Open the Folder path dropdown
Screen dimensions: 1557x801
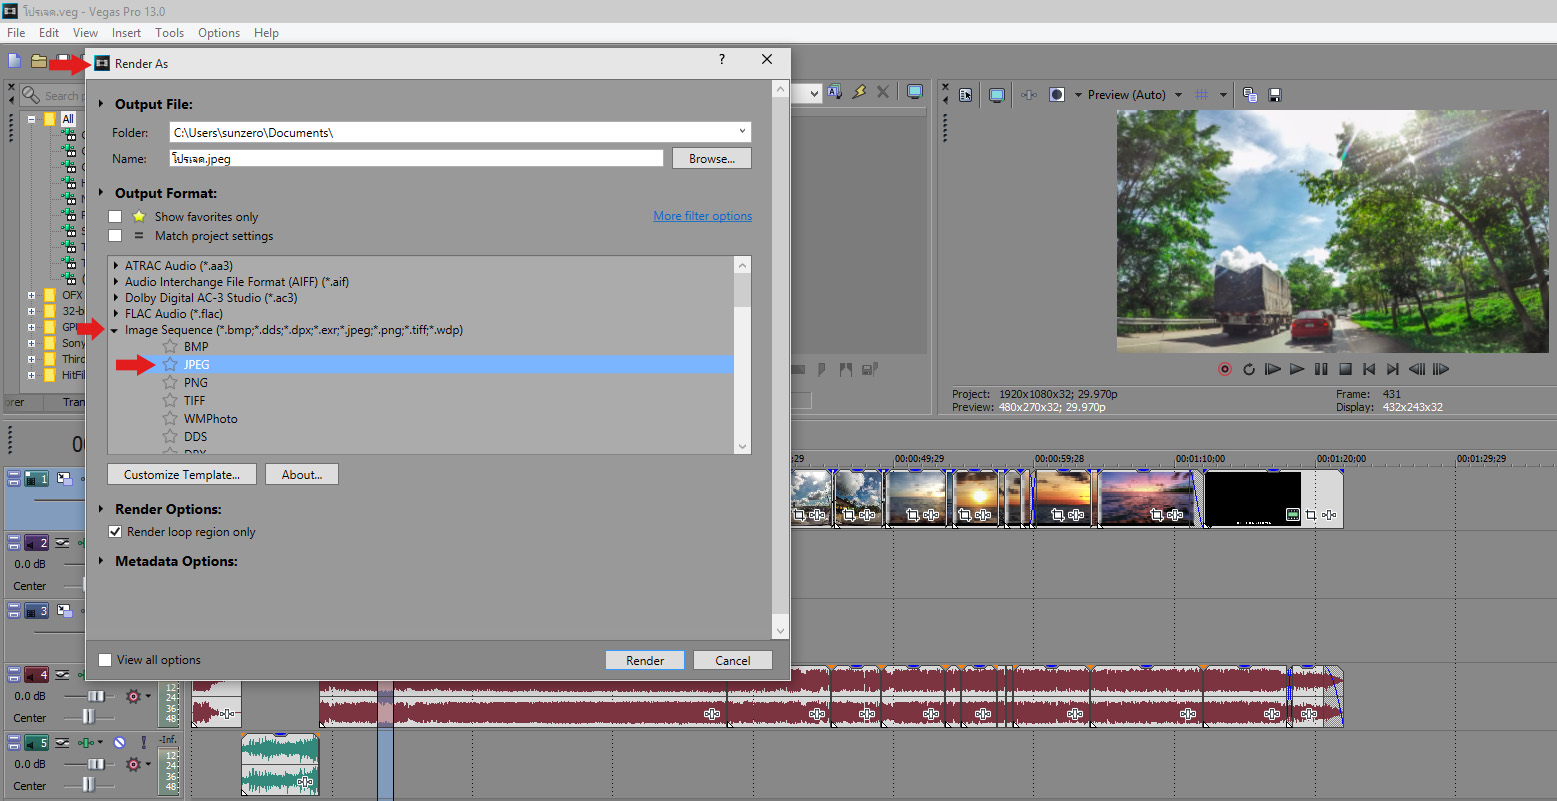coord(742,131)
